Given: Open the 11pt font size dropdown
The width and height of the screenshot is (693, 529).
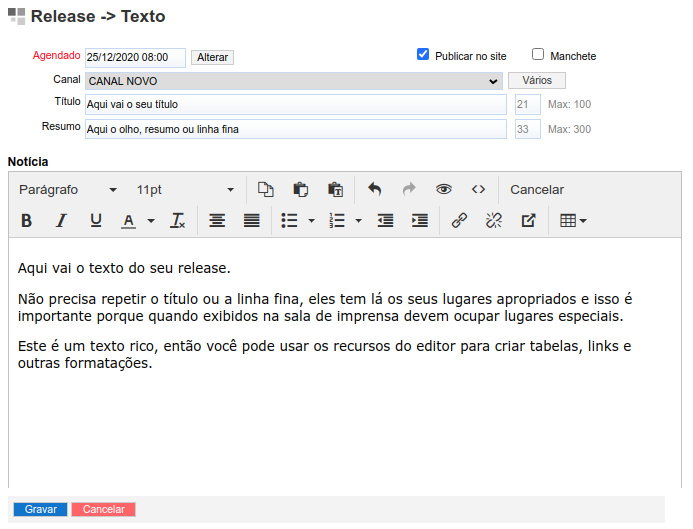Looking at the screenshot, I should tap(185, 190).
